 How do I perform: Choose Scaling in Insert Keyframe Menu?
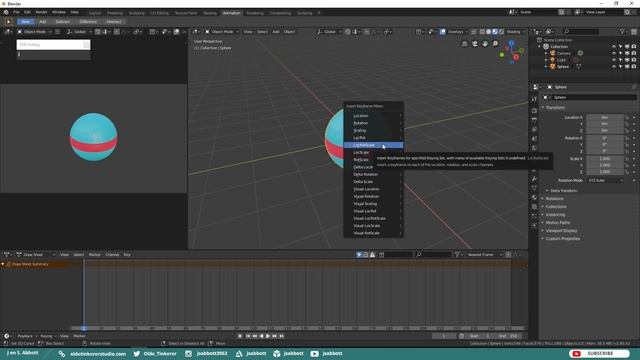point(373,131)
